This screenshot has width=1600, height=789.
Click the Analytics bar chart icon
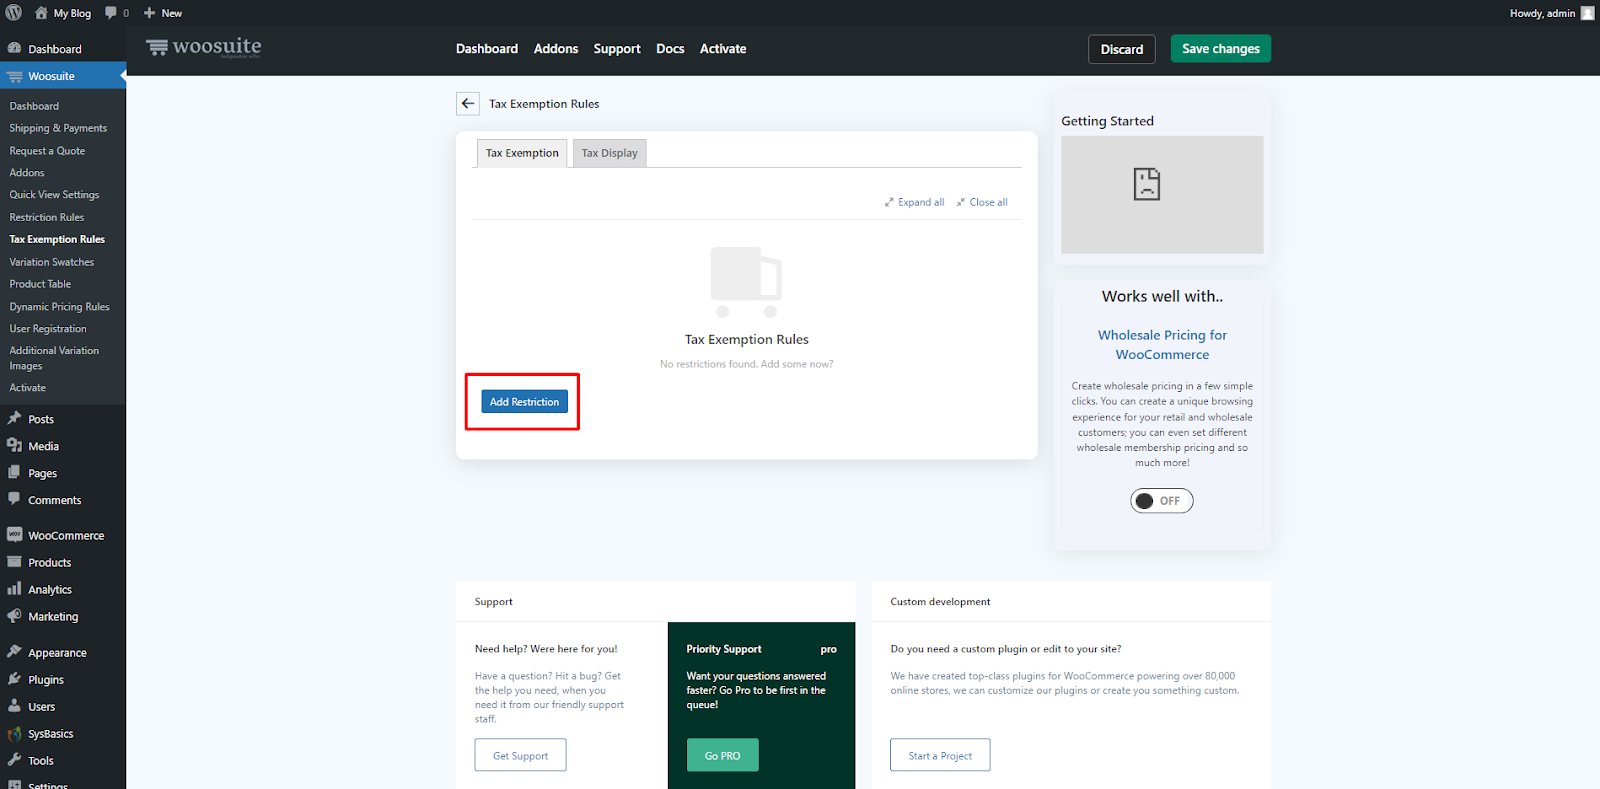(14, 589)
